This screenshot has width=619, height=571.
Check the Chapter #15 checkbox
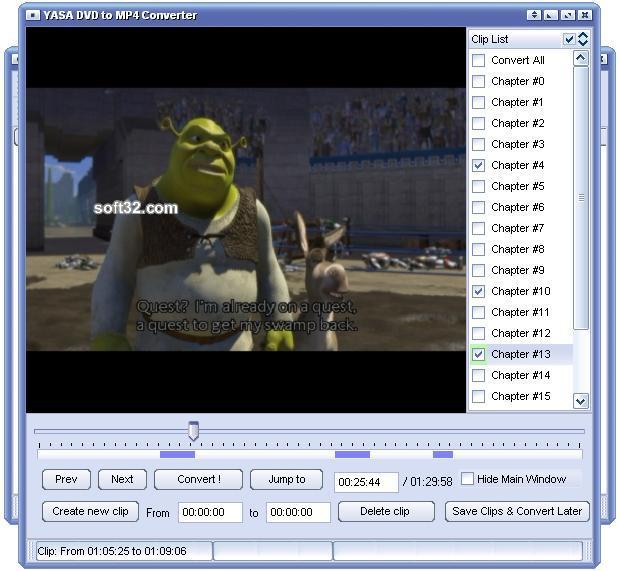(x=478, y=396)
